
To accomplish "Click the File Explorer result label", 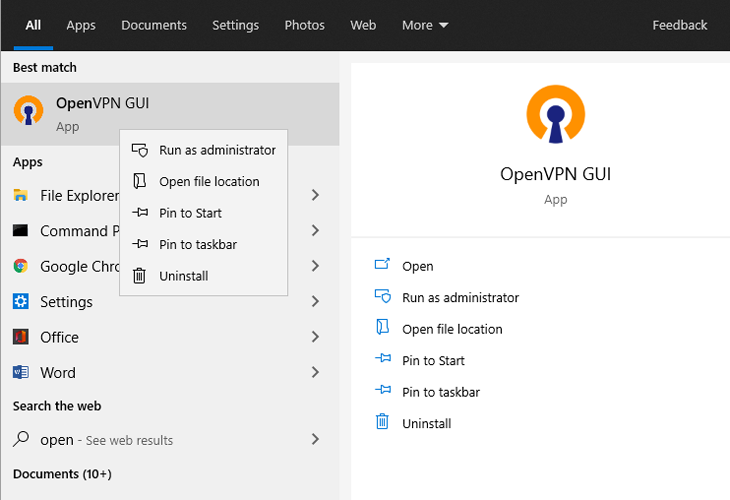I will point(80,196).
